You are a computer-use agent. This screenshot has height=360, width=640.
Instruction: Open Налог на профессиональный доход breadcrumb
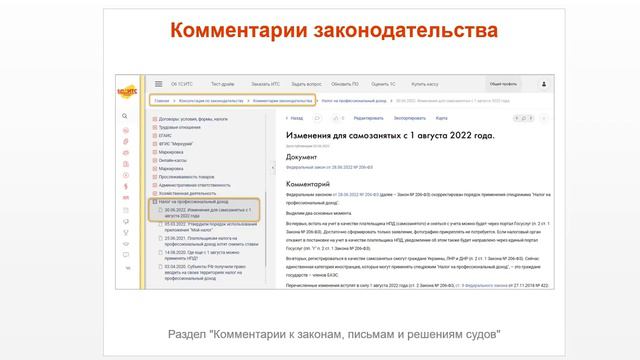354,101
